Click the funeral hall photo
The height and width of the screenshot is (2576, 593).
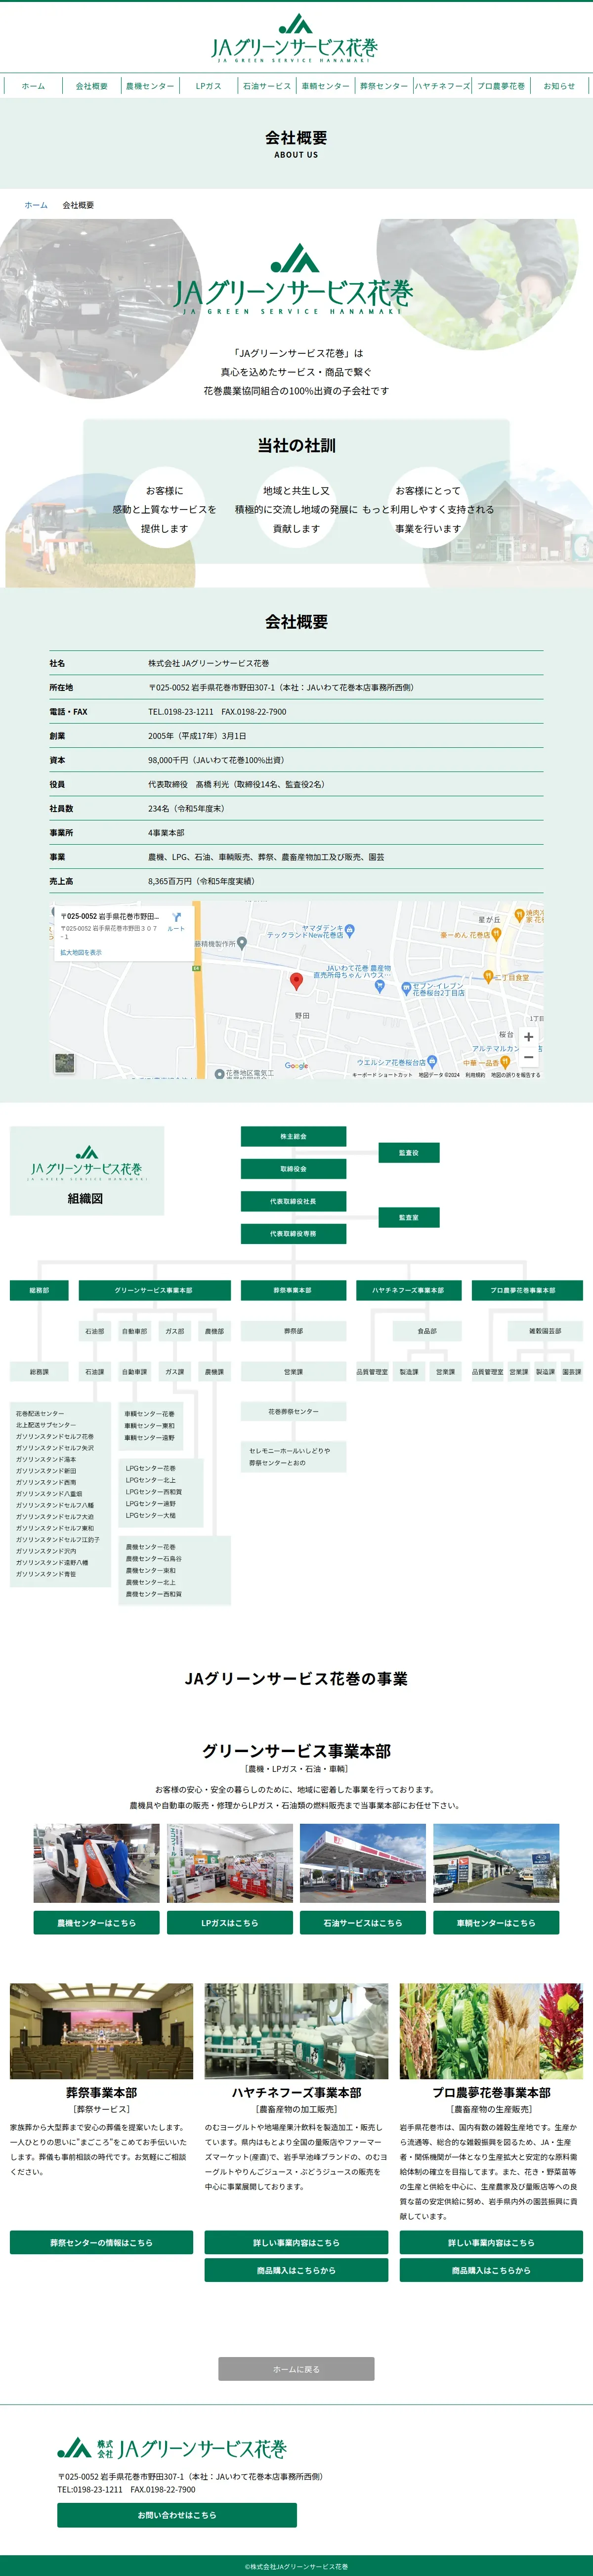(101, 2032)
